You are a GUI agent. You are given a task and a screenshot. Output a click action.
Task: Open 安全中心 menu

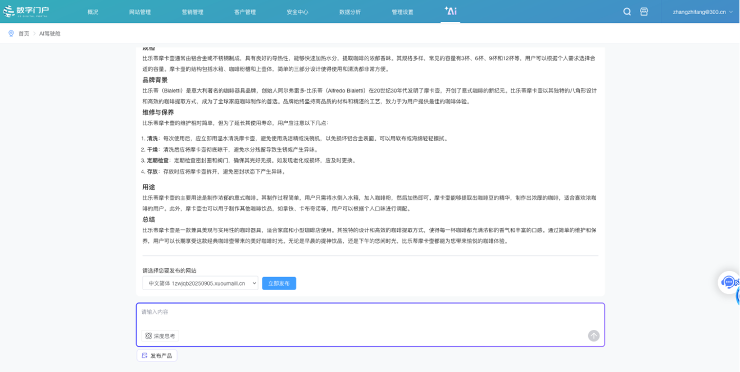tap(297, 12)
